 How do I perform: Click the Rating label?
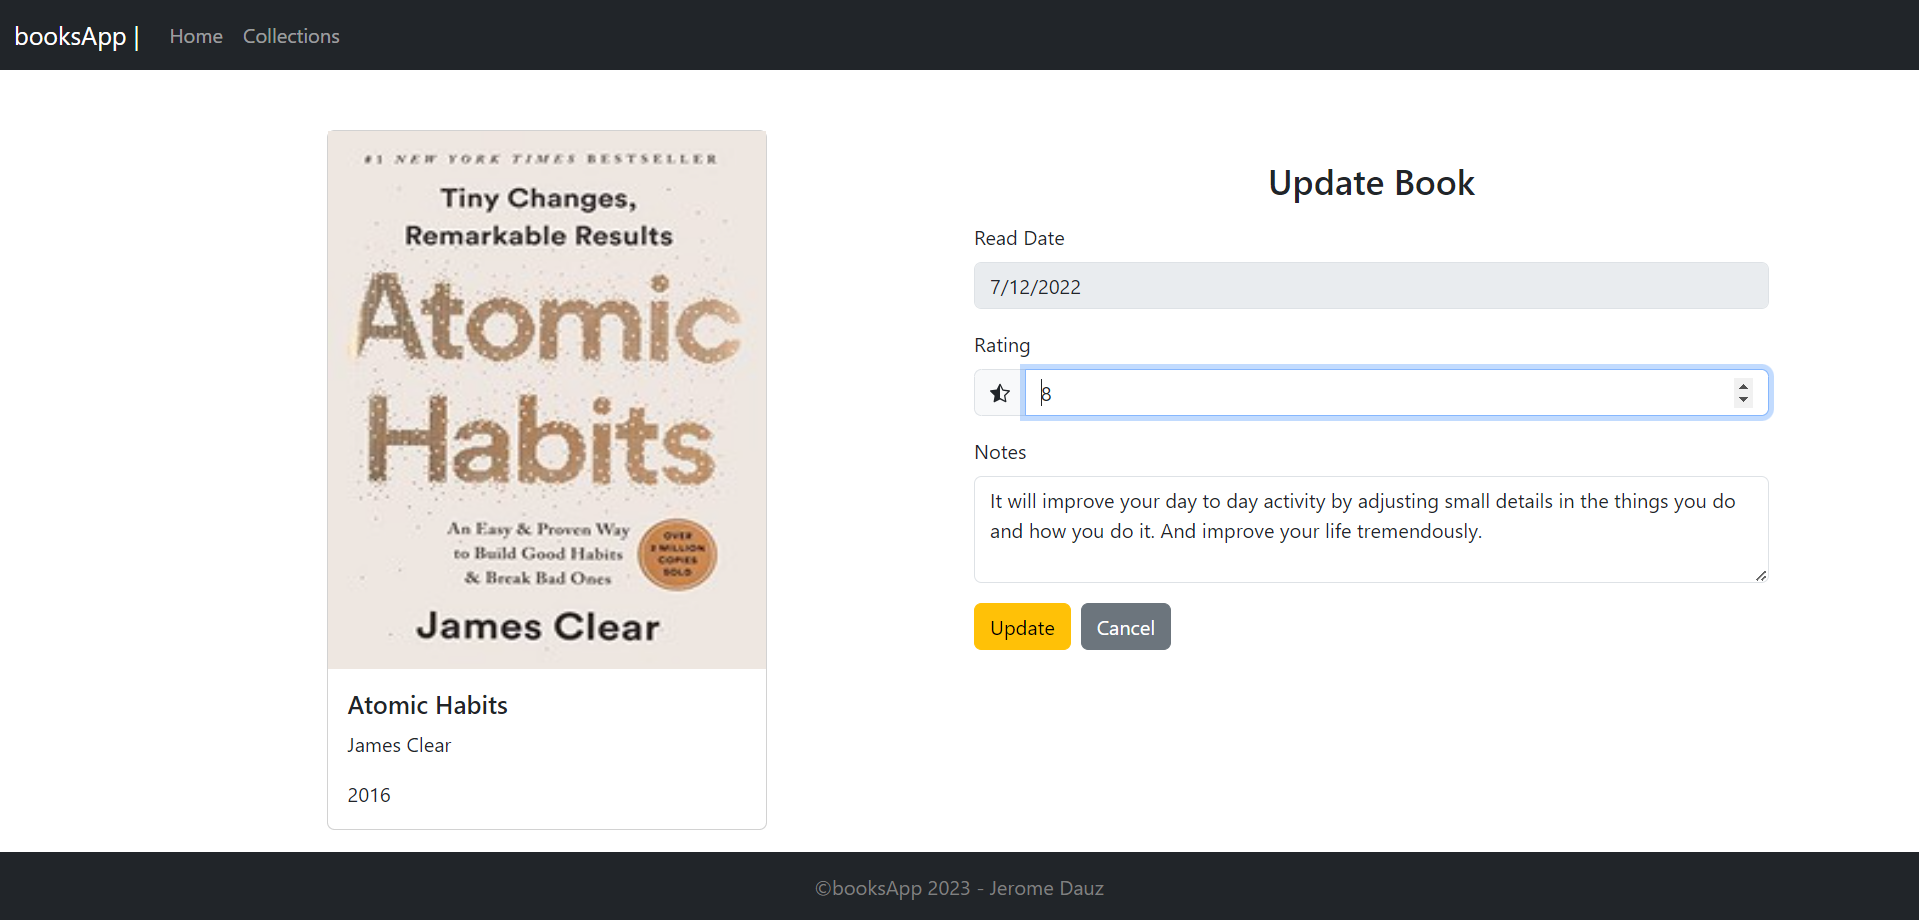coord(1002,345)
